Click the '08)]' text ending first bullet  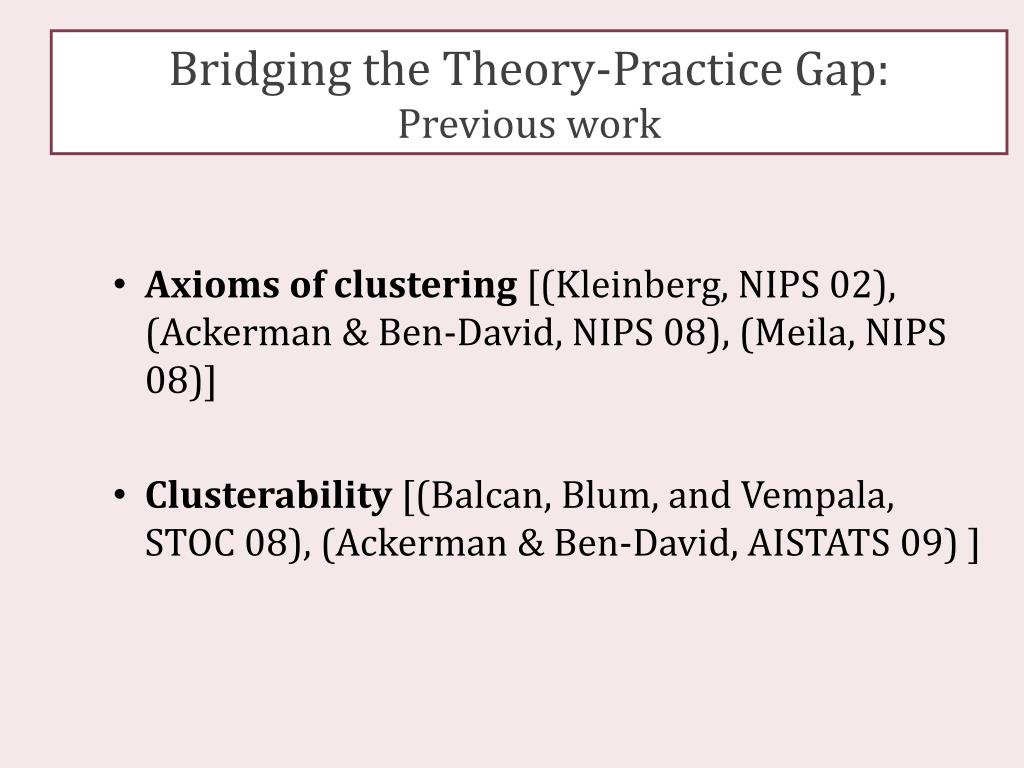pos(180,381)
